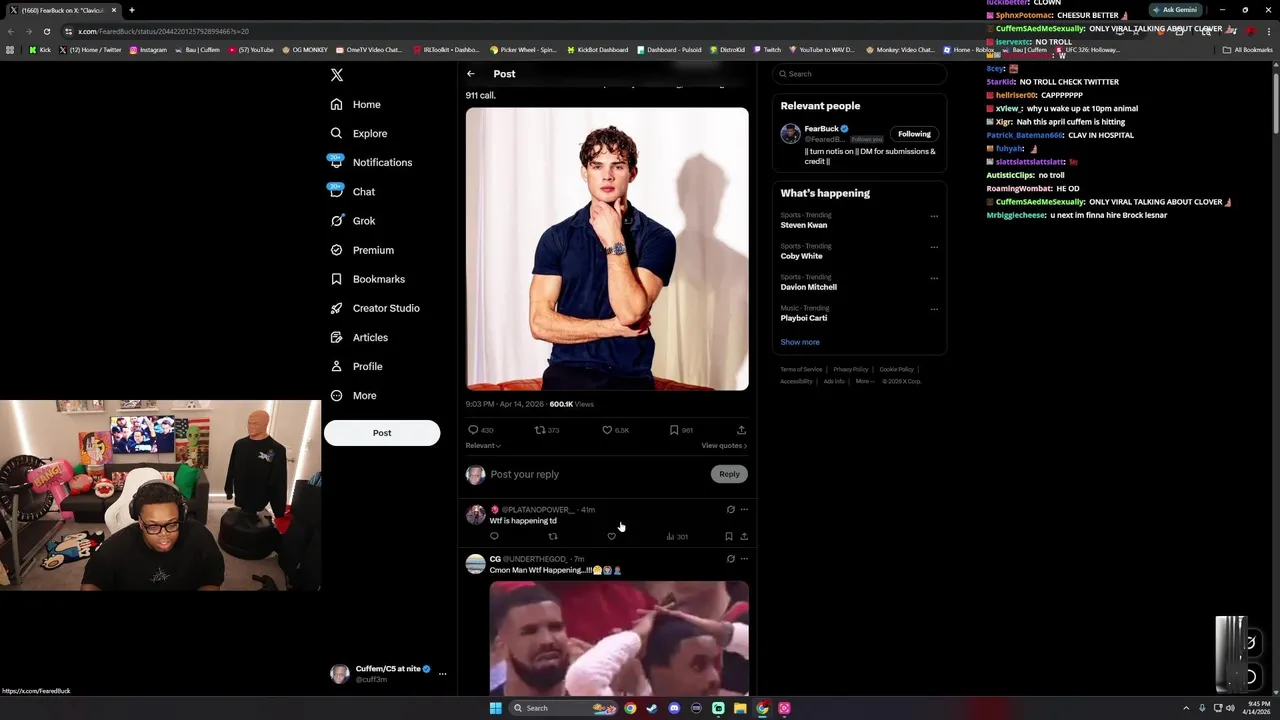The width and height of the screenshot is (1280, 720).
Task: Open Steven Kwan trending topic
Action: click(x=803, y=225)
